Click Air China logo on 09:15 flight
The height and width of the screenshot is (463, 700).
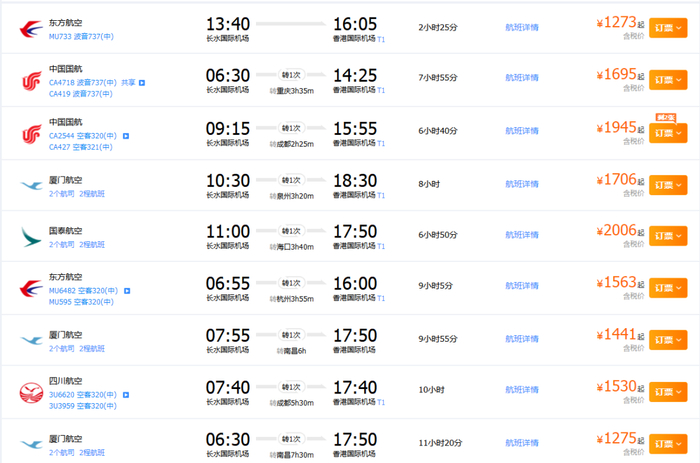click(31, 133)
